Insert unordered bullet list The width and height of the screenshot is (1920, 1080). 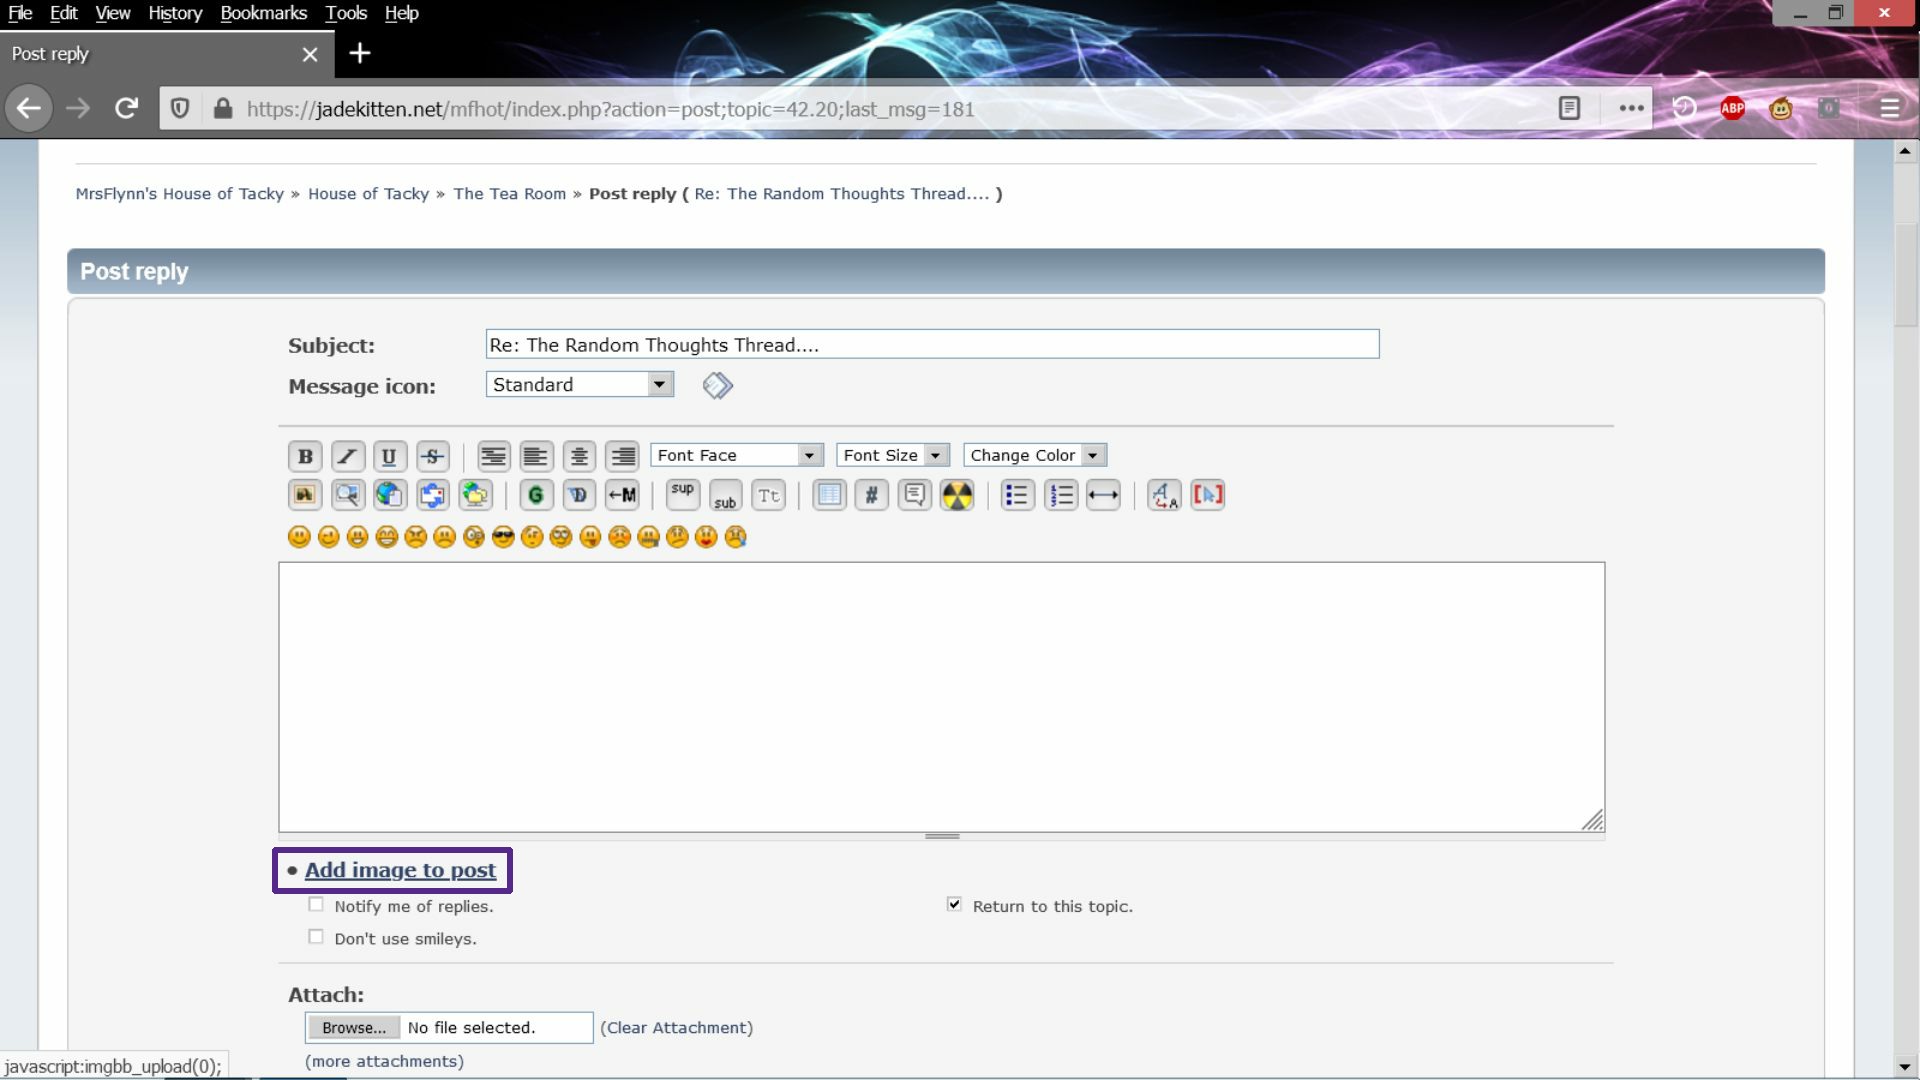click(1017, 495)
